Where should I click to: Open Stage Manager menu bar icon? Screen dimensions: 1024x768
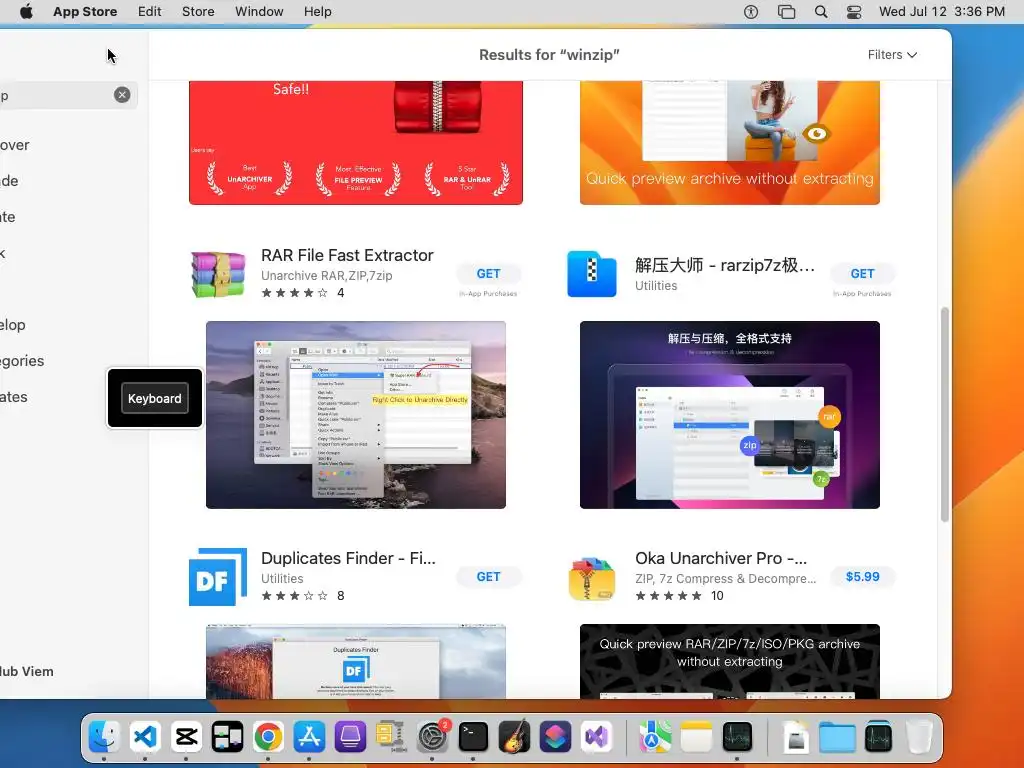(786, 12)
